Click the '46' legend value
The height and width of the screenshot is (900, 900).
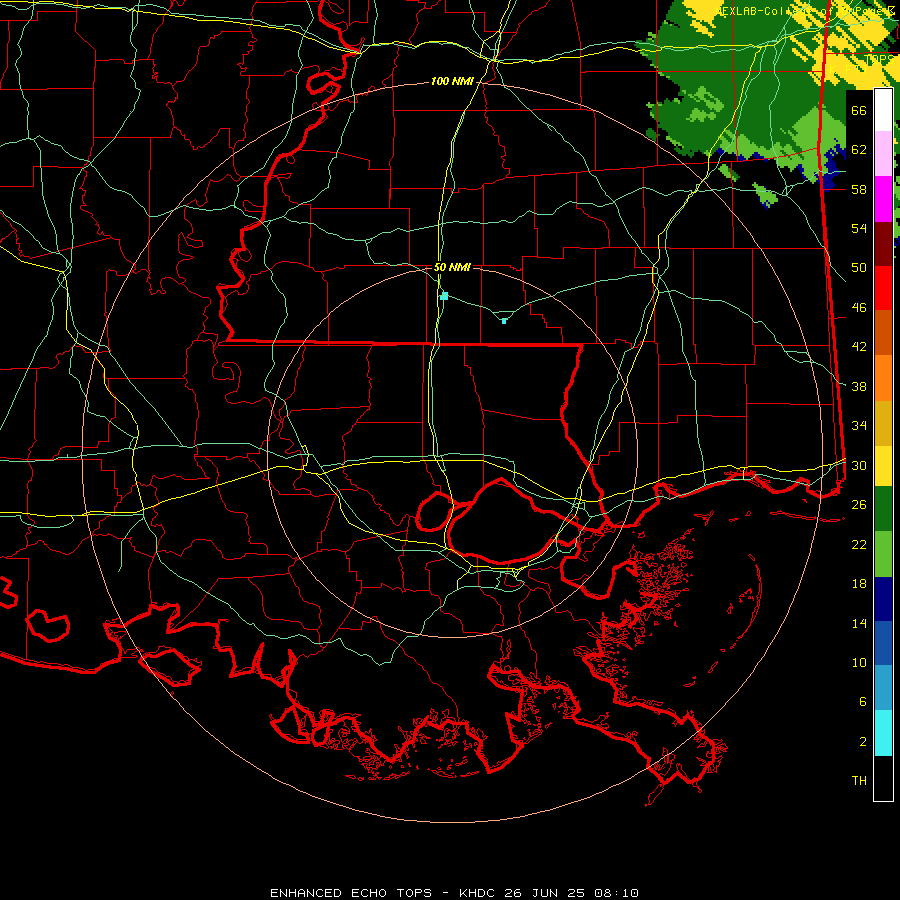tap(859, 307)
